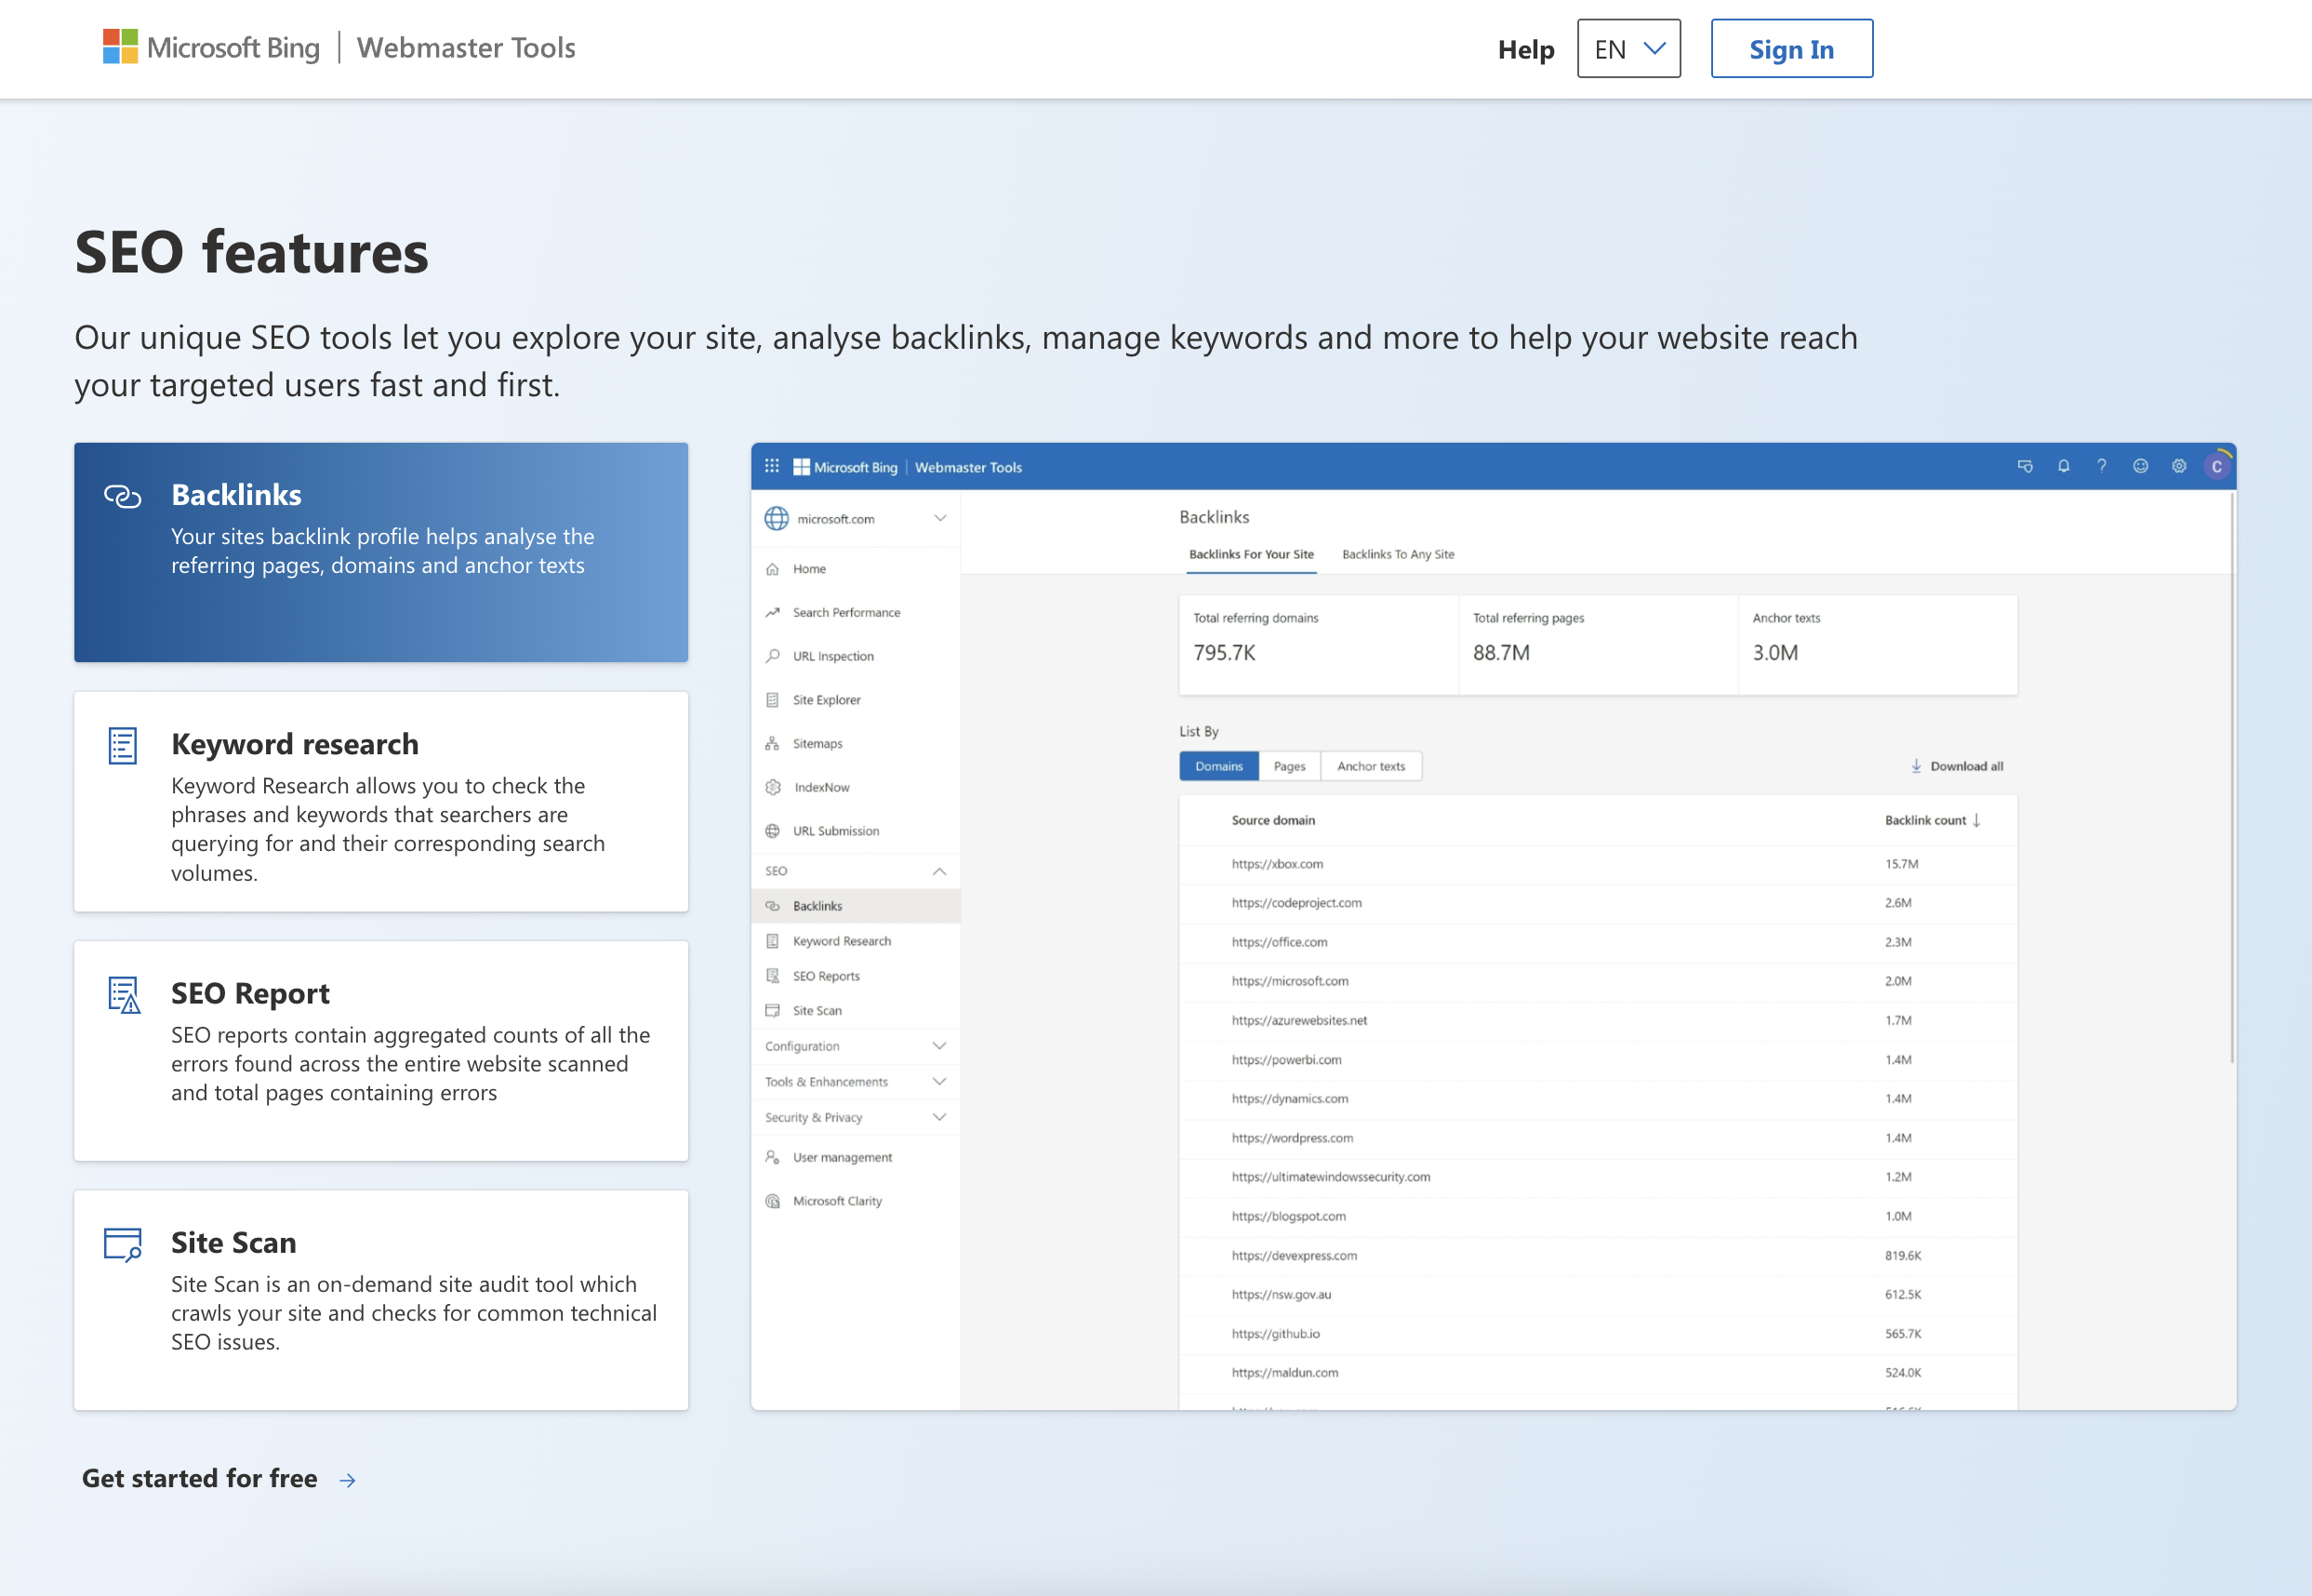The width and height of the screenshot is (2312, 1596).
Task: Open the EN language dropdown
Action: tap(1628, 48)
